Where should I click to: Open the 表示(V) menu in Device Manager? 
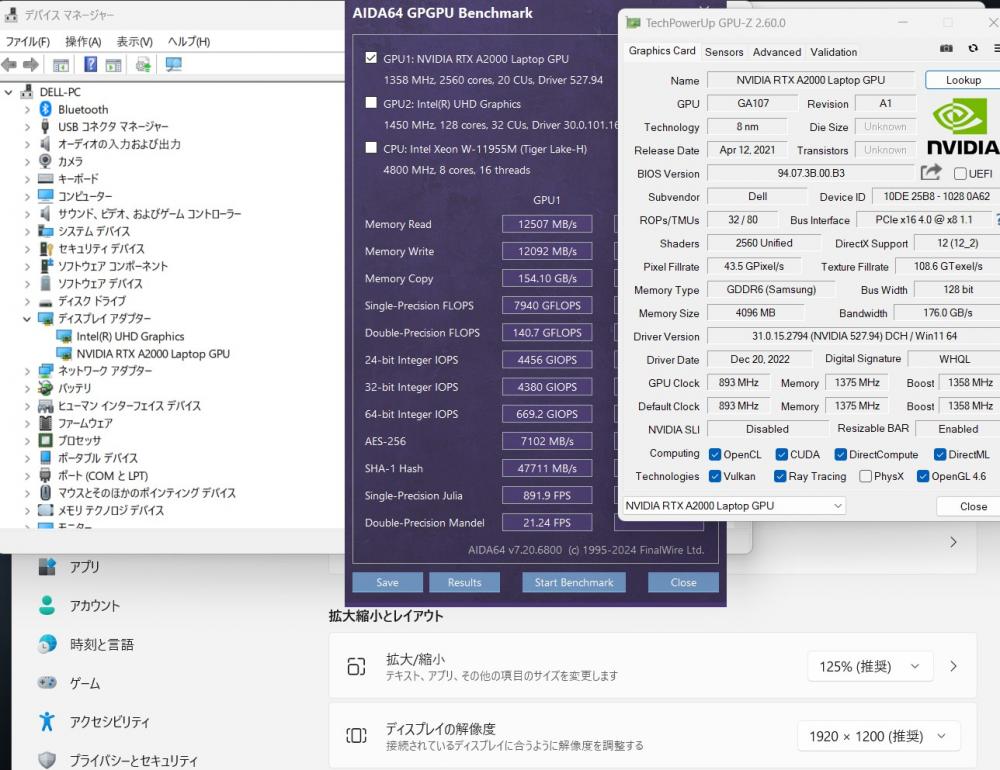coord(135,41)
